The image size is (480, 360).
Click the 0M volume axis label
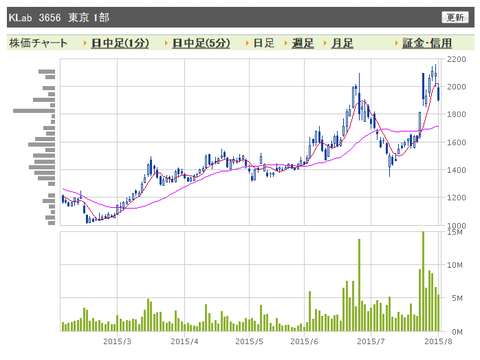(457, 332)
